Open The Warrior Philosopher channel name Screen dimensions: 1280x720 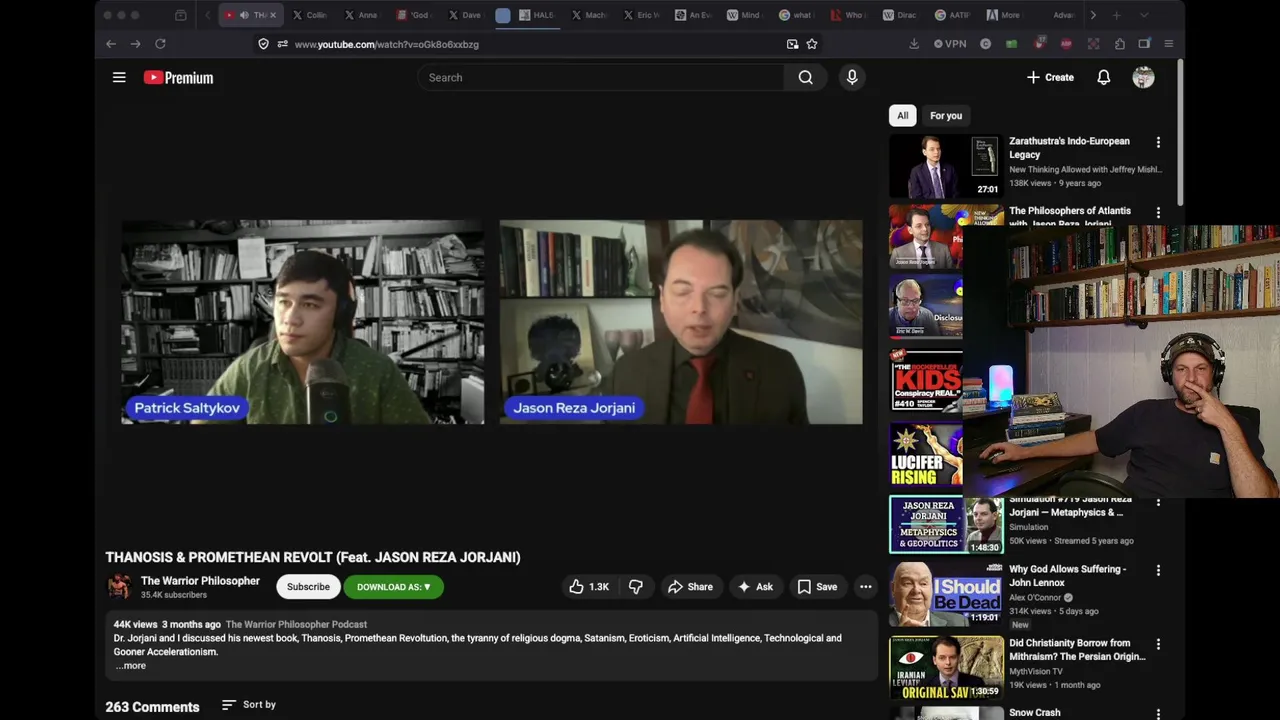tap(200, 581)
